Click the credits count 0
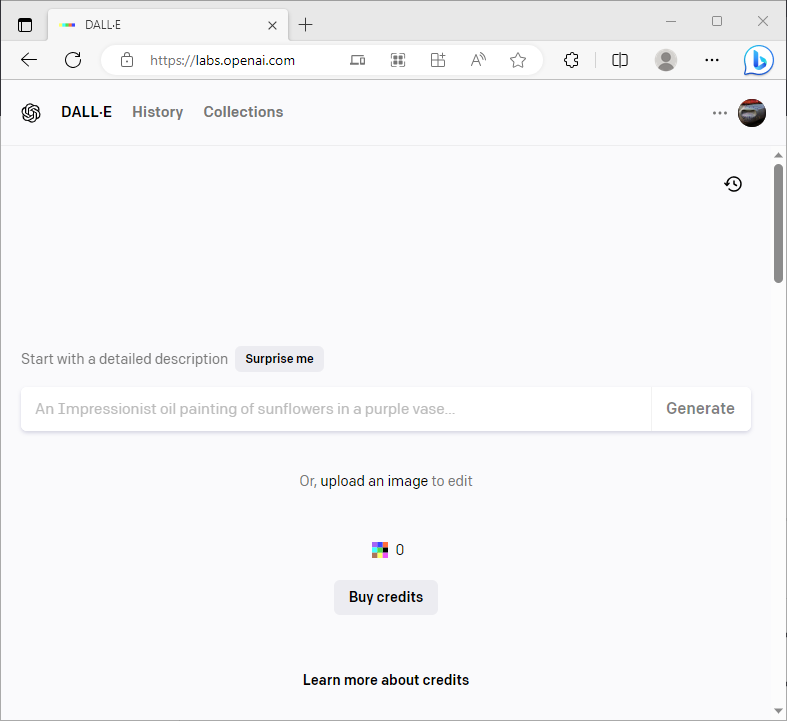This screenshot has height=721, width=787. coord(400,550)
